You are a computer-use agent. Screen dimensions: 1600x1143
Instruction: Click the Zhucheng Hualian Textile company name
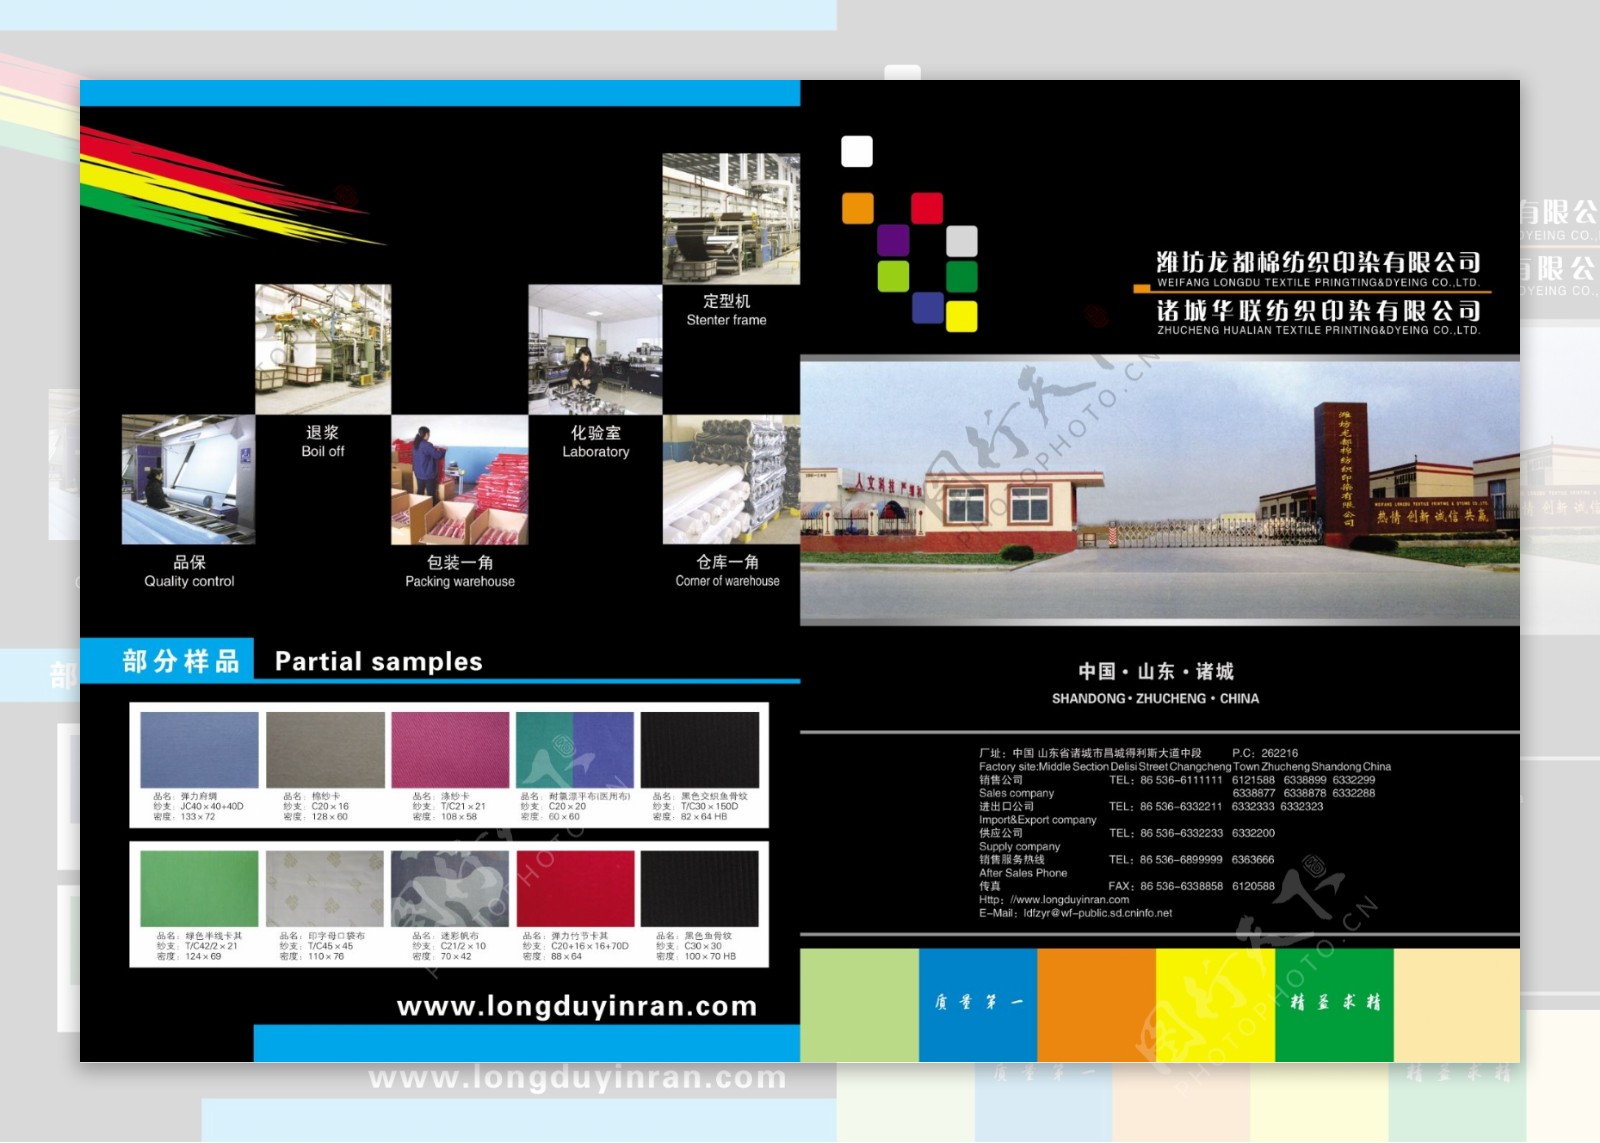click(1318, 317)
